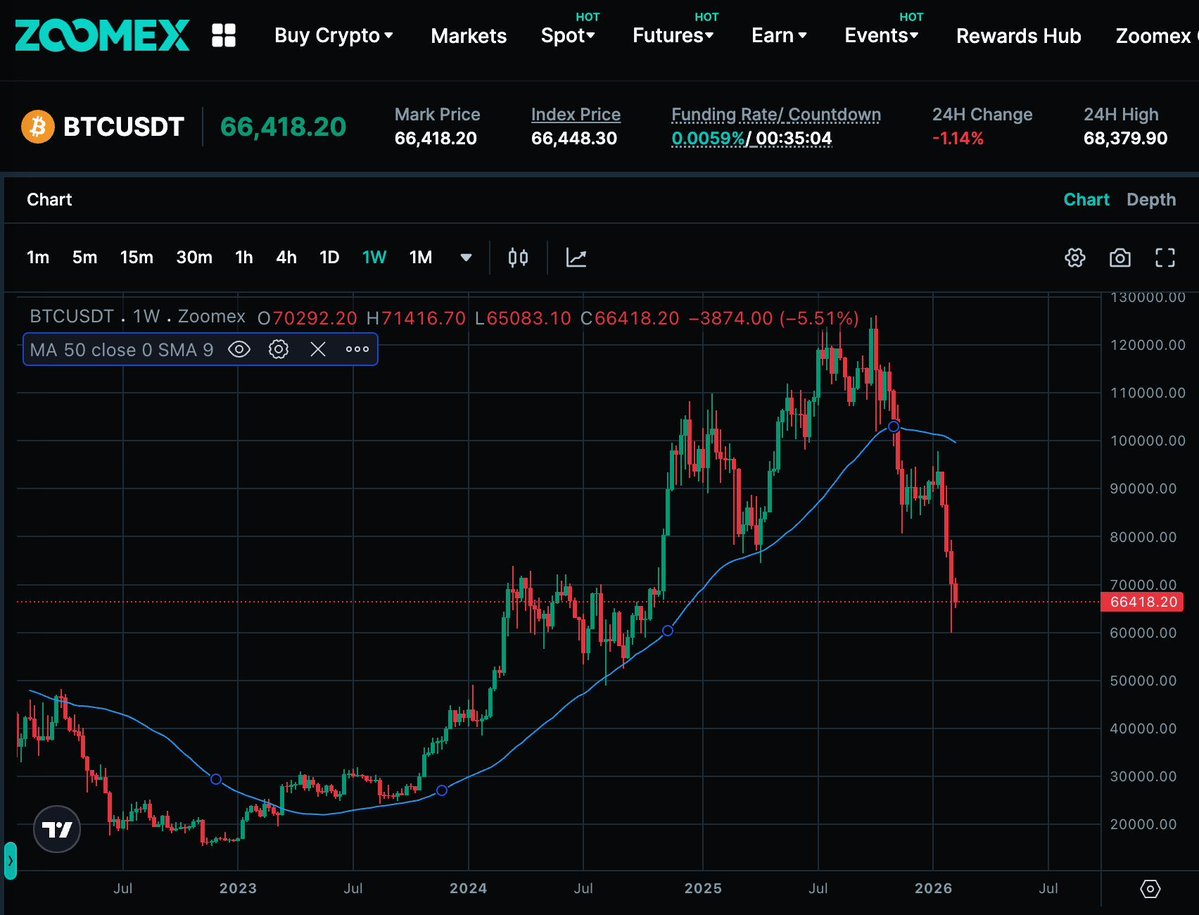
Task: Open the time axis settings icon
Action: [1150, 888]
